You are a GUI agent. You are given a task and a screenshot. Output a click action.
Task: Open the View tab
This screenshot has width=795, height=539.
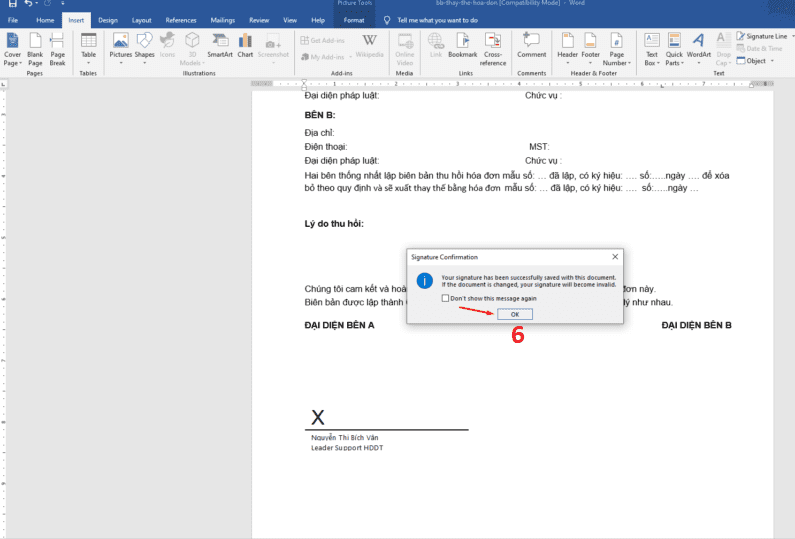point(290,20)
